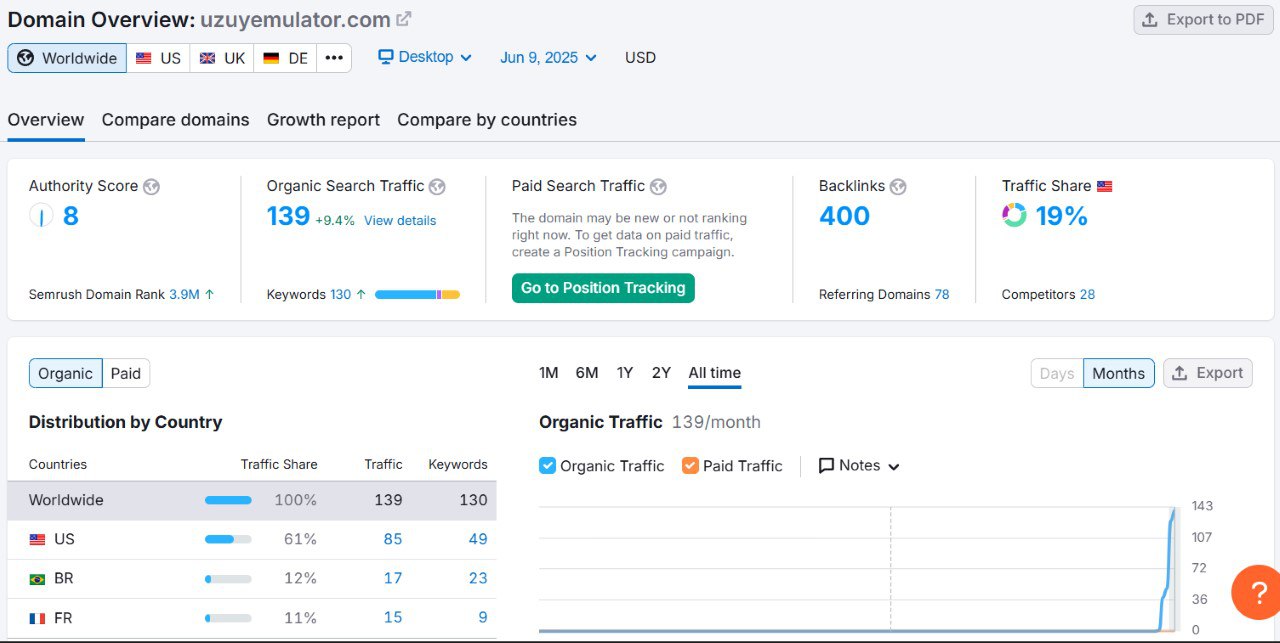
Task: Click the Days granularity button
Action: (x=1057, y=373)
